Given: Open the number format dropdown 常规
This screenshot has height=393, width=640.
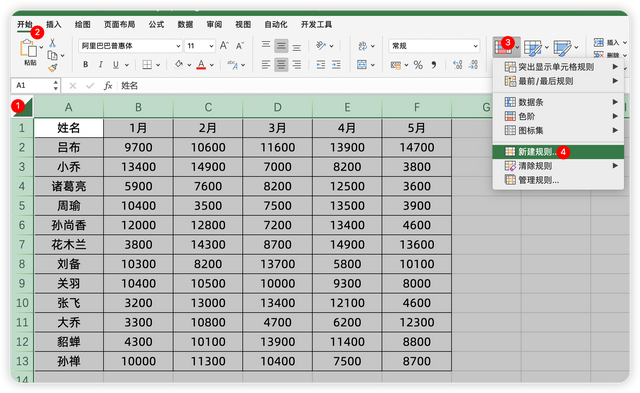Looking at the screenshot, I should 434,46.
